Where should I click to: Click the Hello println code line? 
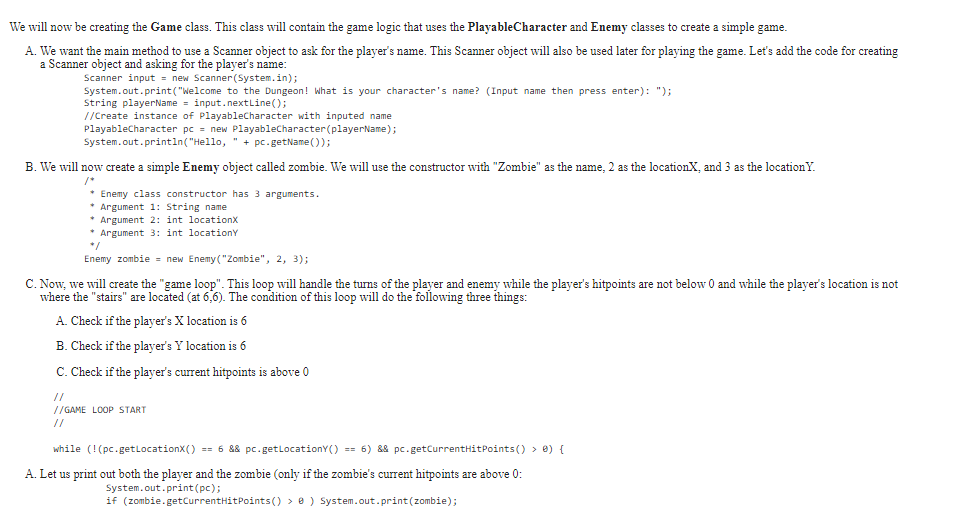click(207, 142)
